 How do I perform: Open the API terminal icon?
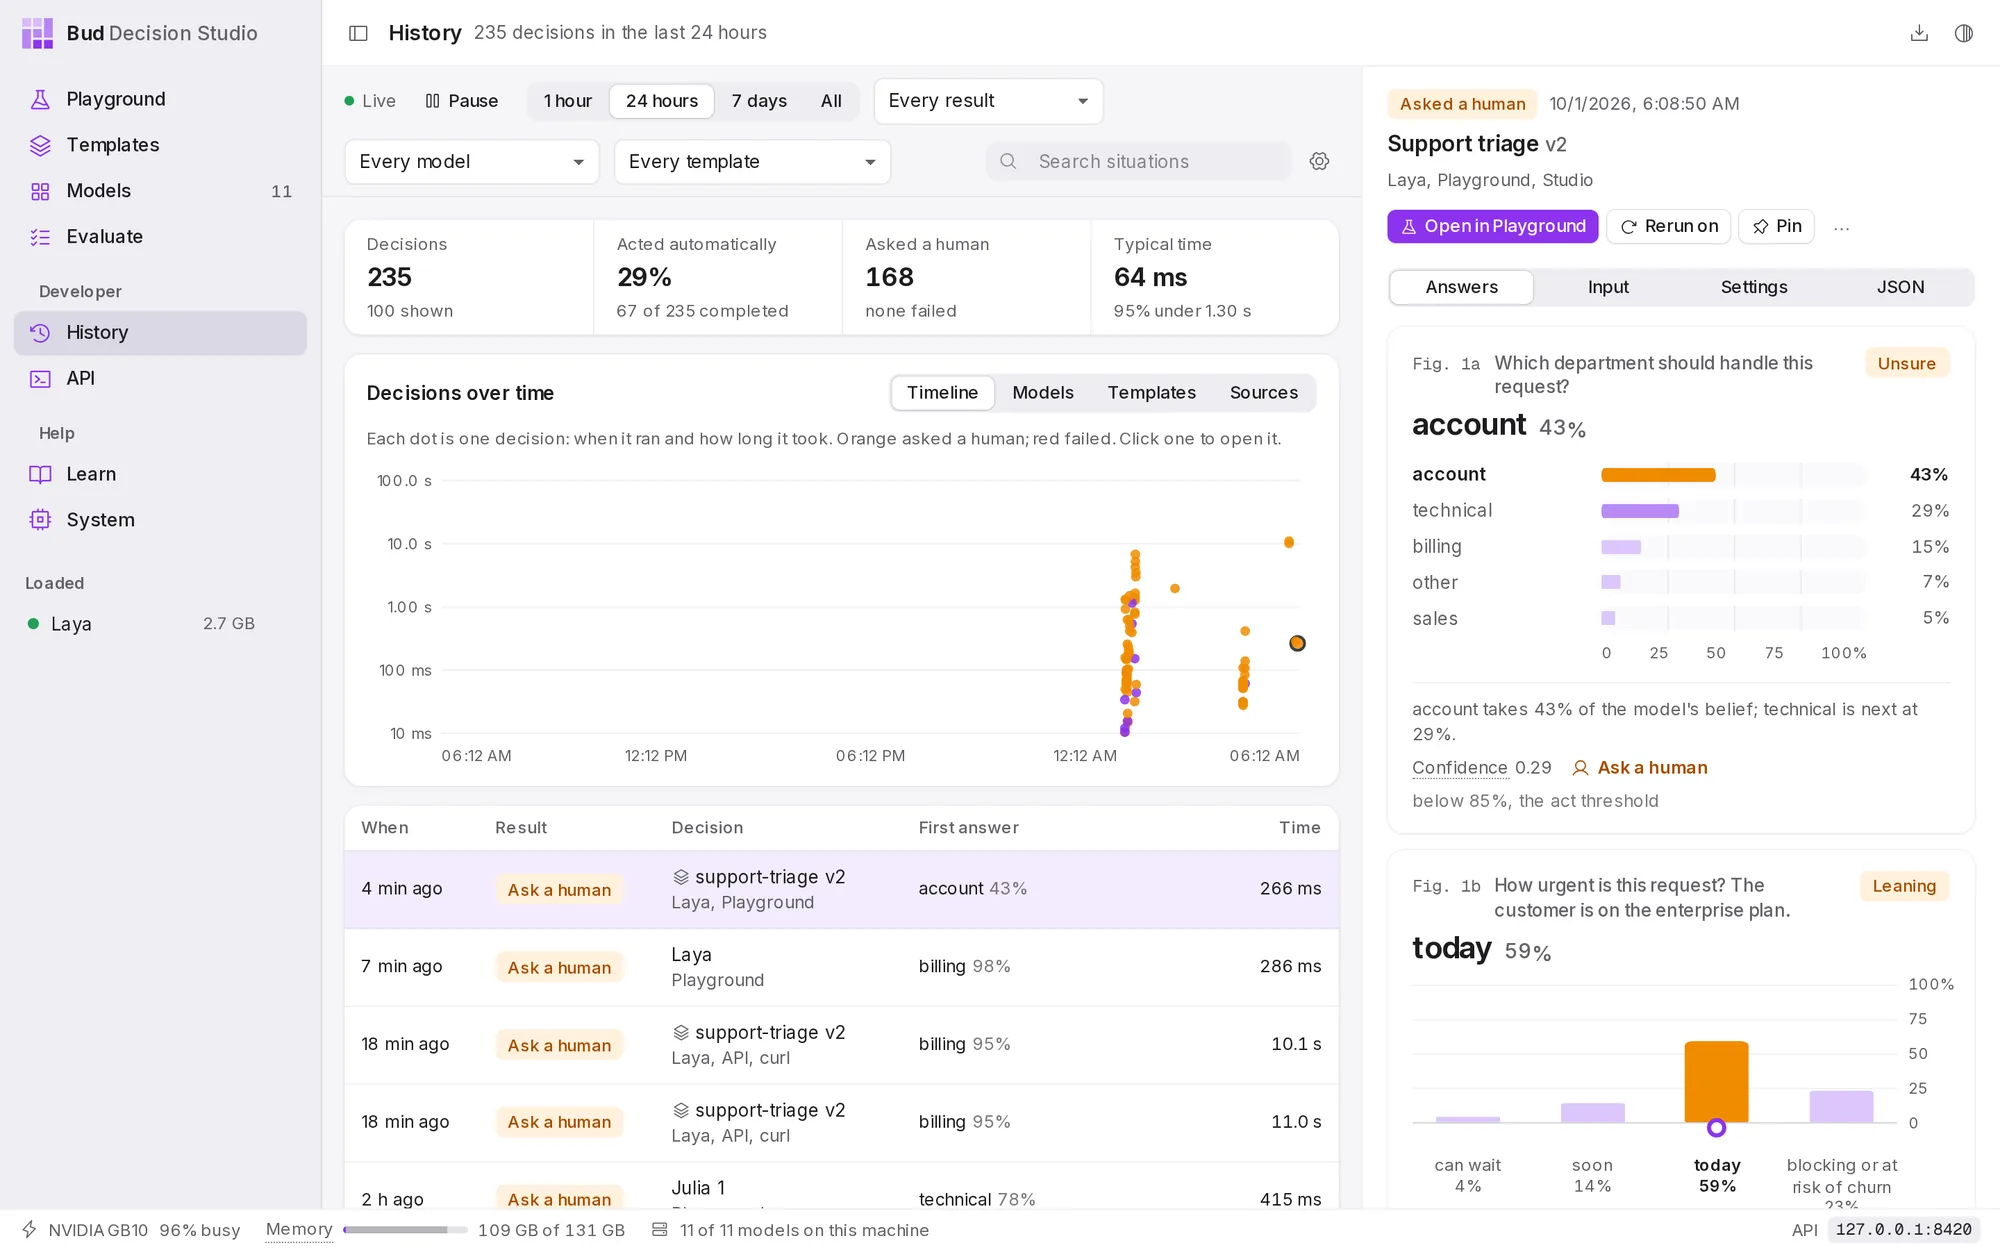pos(40,379)
